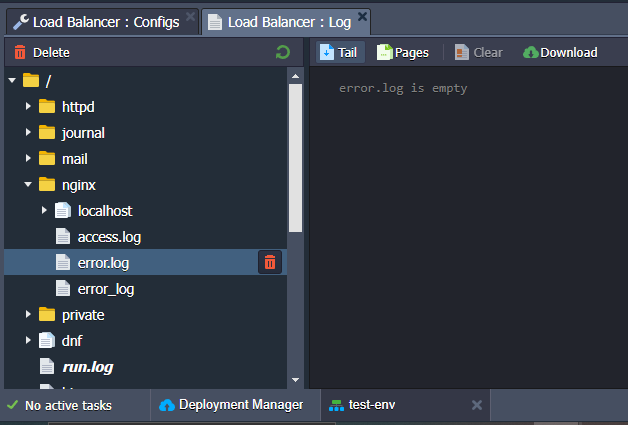Image resolution: width=628 pixels, height=425 pixels.
Task: Click the wrench icon on Configs tab
Action: click(21, 22)
